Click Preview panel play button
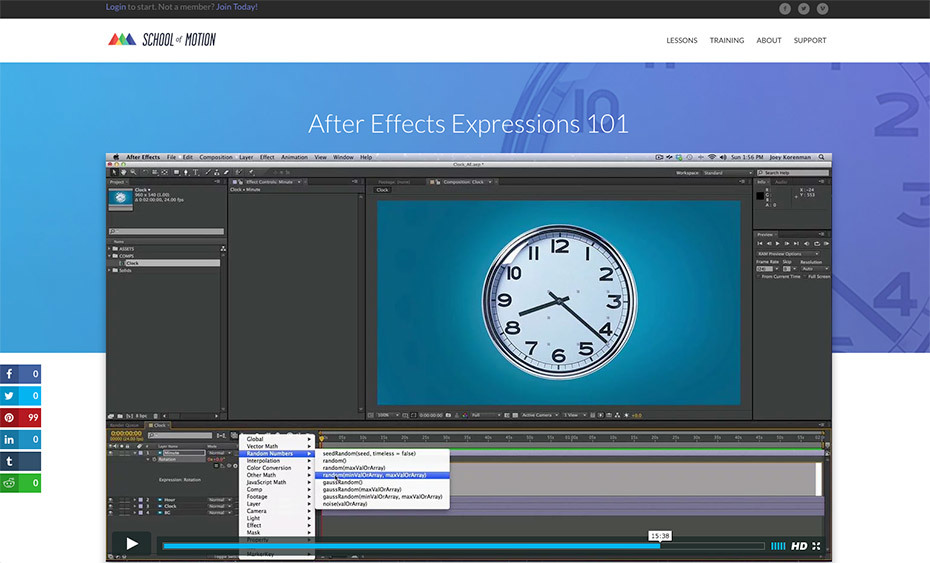Image resolution: width=930 pixels, height=563 pixels. click(778, 243)
